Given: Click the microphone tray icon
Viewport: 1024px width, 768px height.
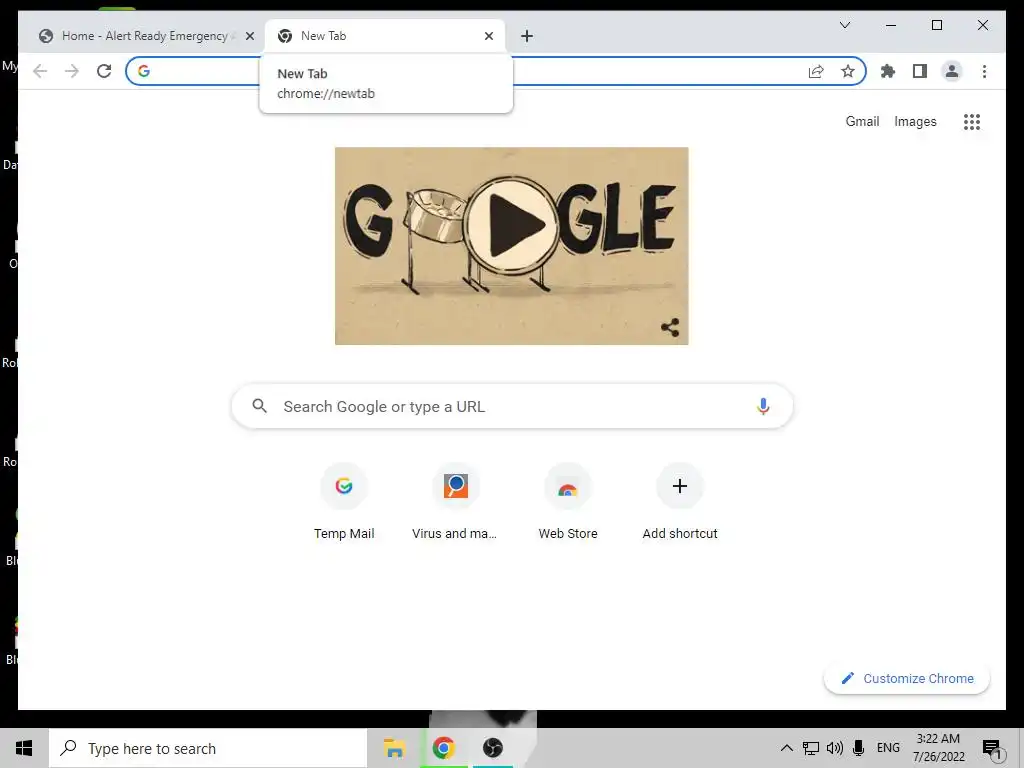Looking at the screenshot, I should 859,748.
